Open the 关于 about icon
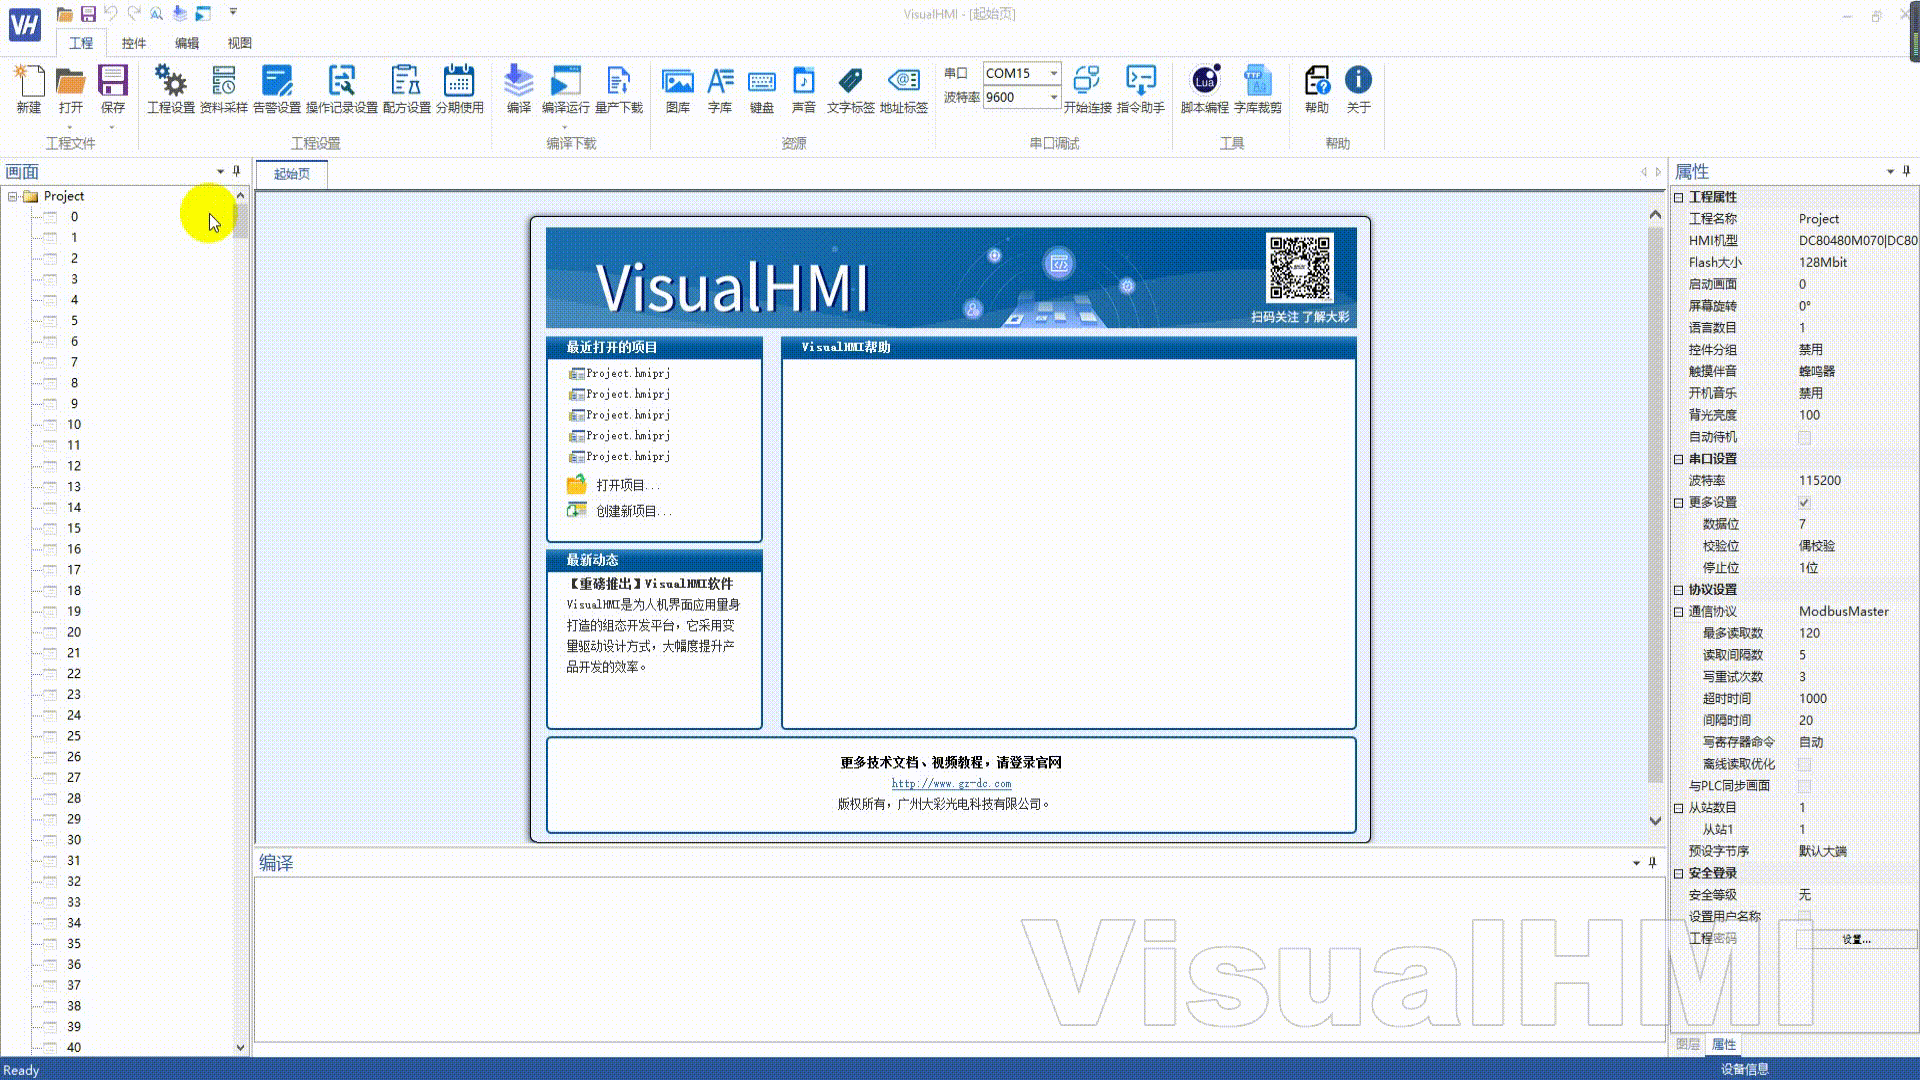The height and width of the screenshot is (1080, 1920). tap(1358, 89)
